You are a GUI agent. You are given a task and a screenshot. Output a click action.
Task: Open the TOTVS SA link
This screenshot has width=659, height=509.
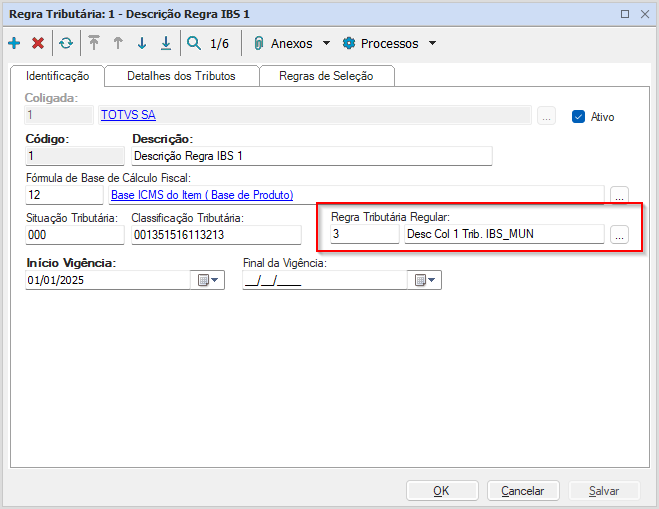coord(128,115)
